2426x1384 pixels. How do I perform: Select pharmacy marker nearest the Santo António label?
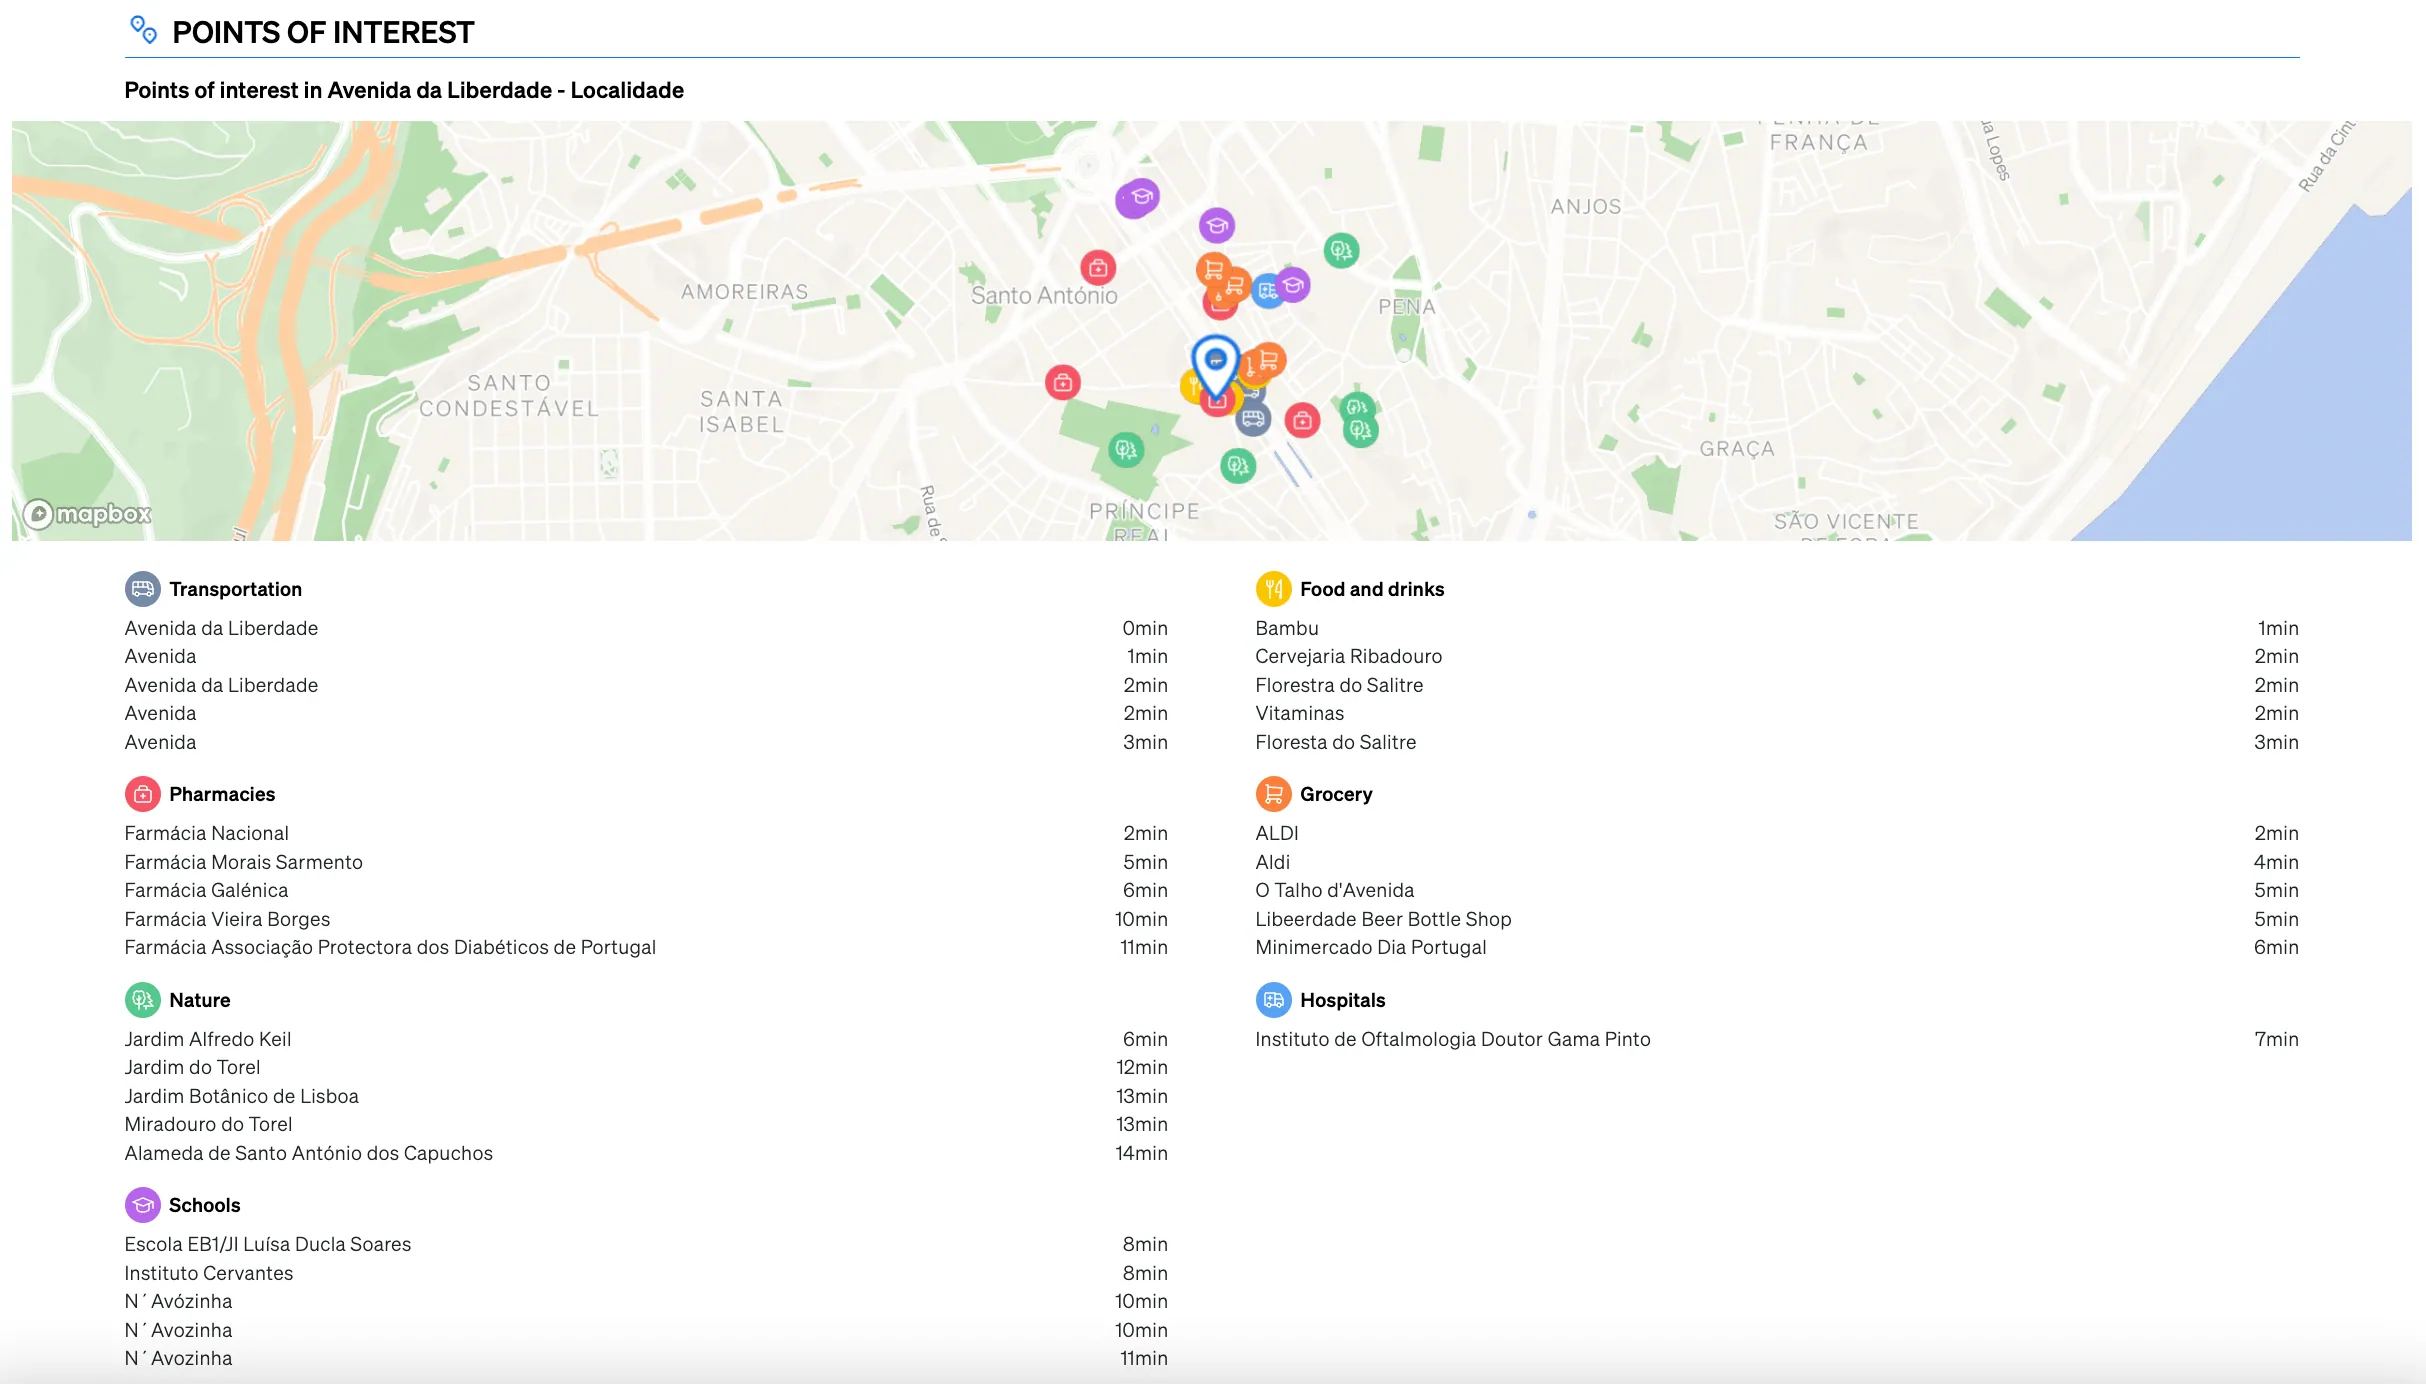coord(1098,268)
